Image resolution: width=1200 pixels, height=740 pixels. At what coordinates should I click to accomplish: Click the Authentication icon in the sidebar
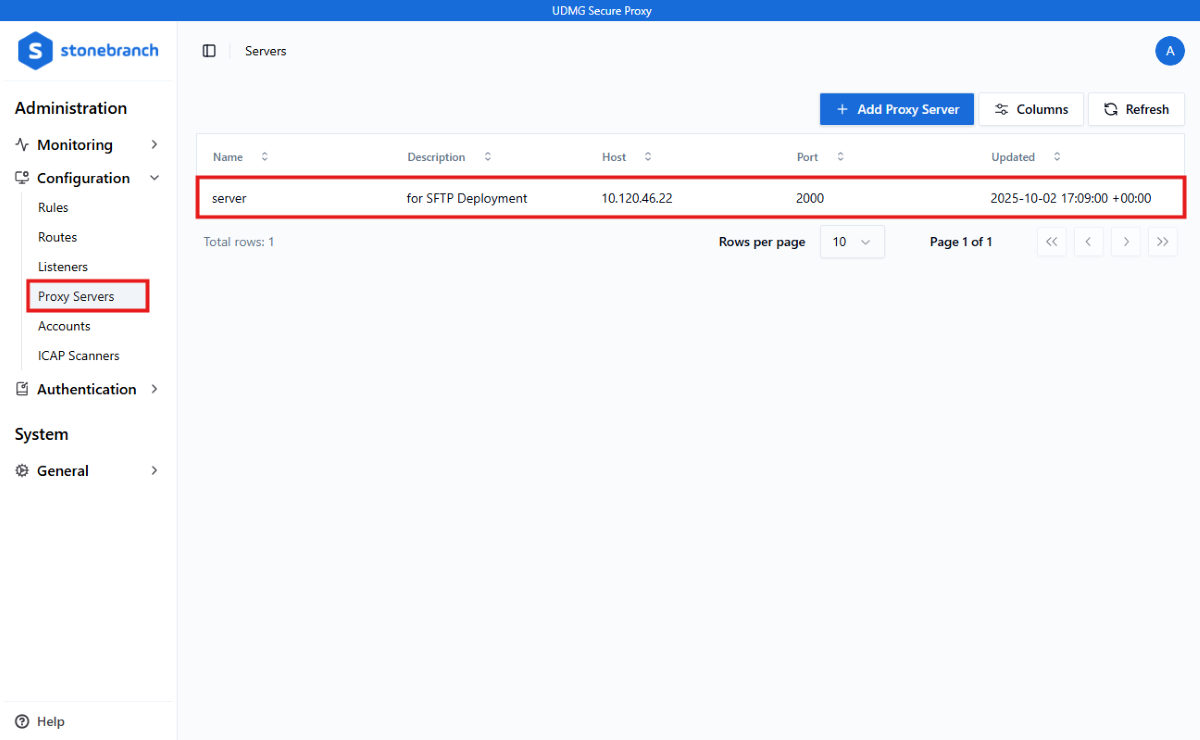point(22,389)
